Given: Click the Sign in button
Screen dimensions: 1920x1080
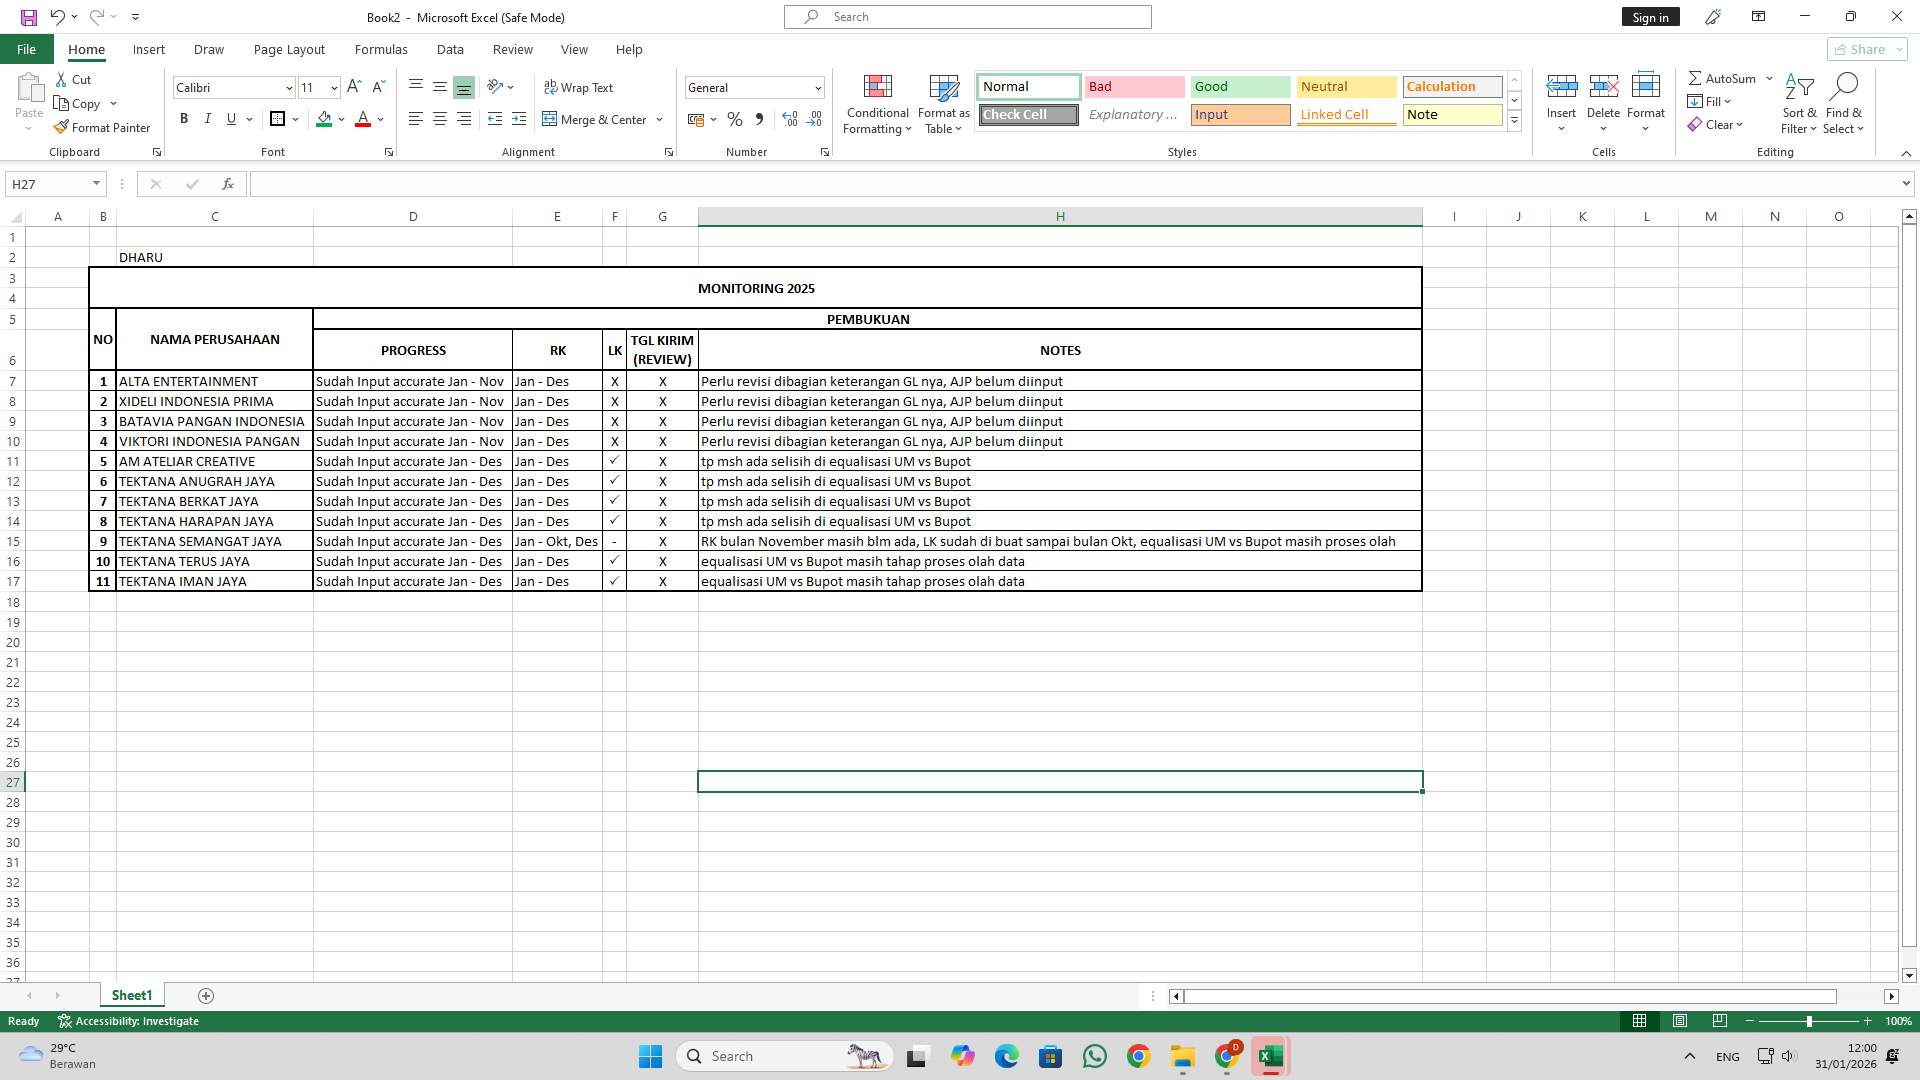Looking at the screenshot, I should [x=1649, y=17].
